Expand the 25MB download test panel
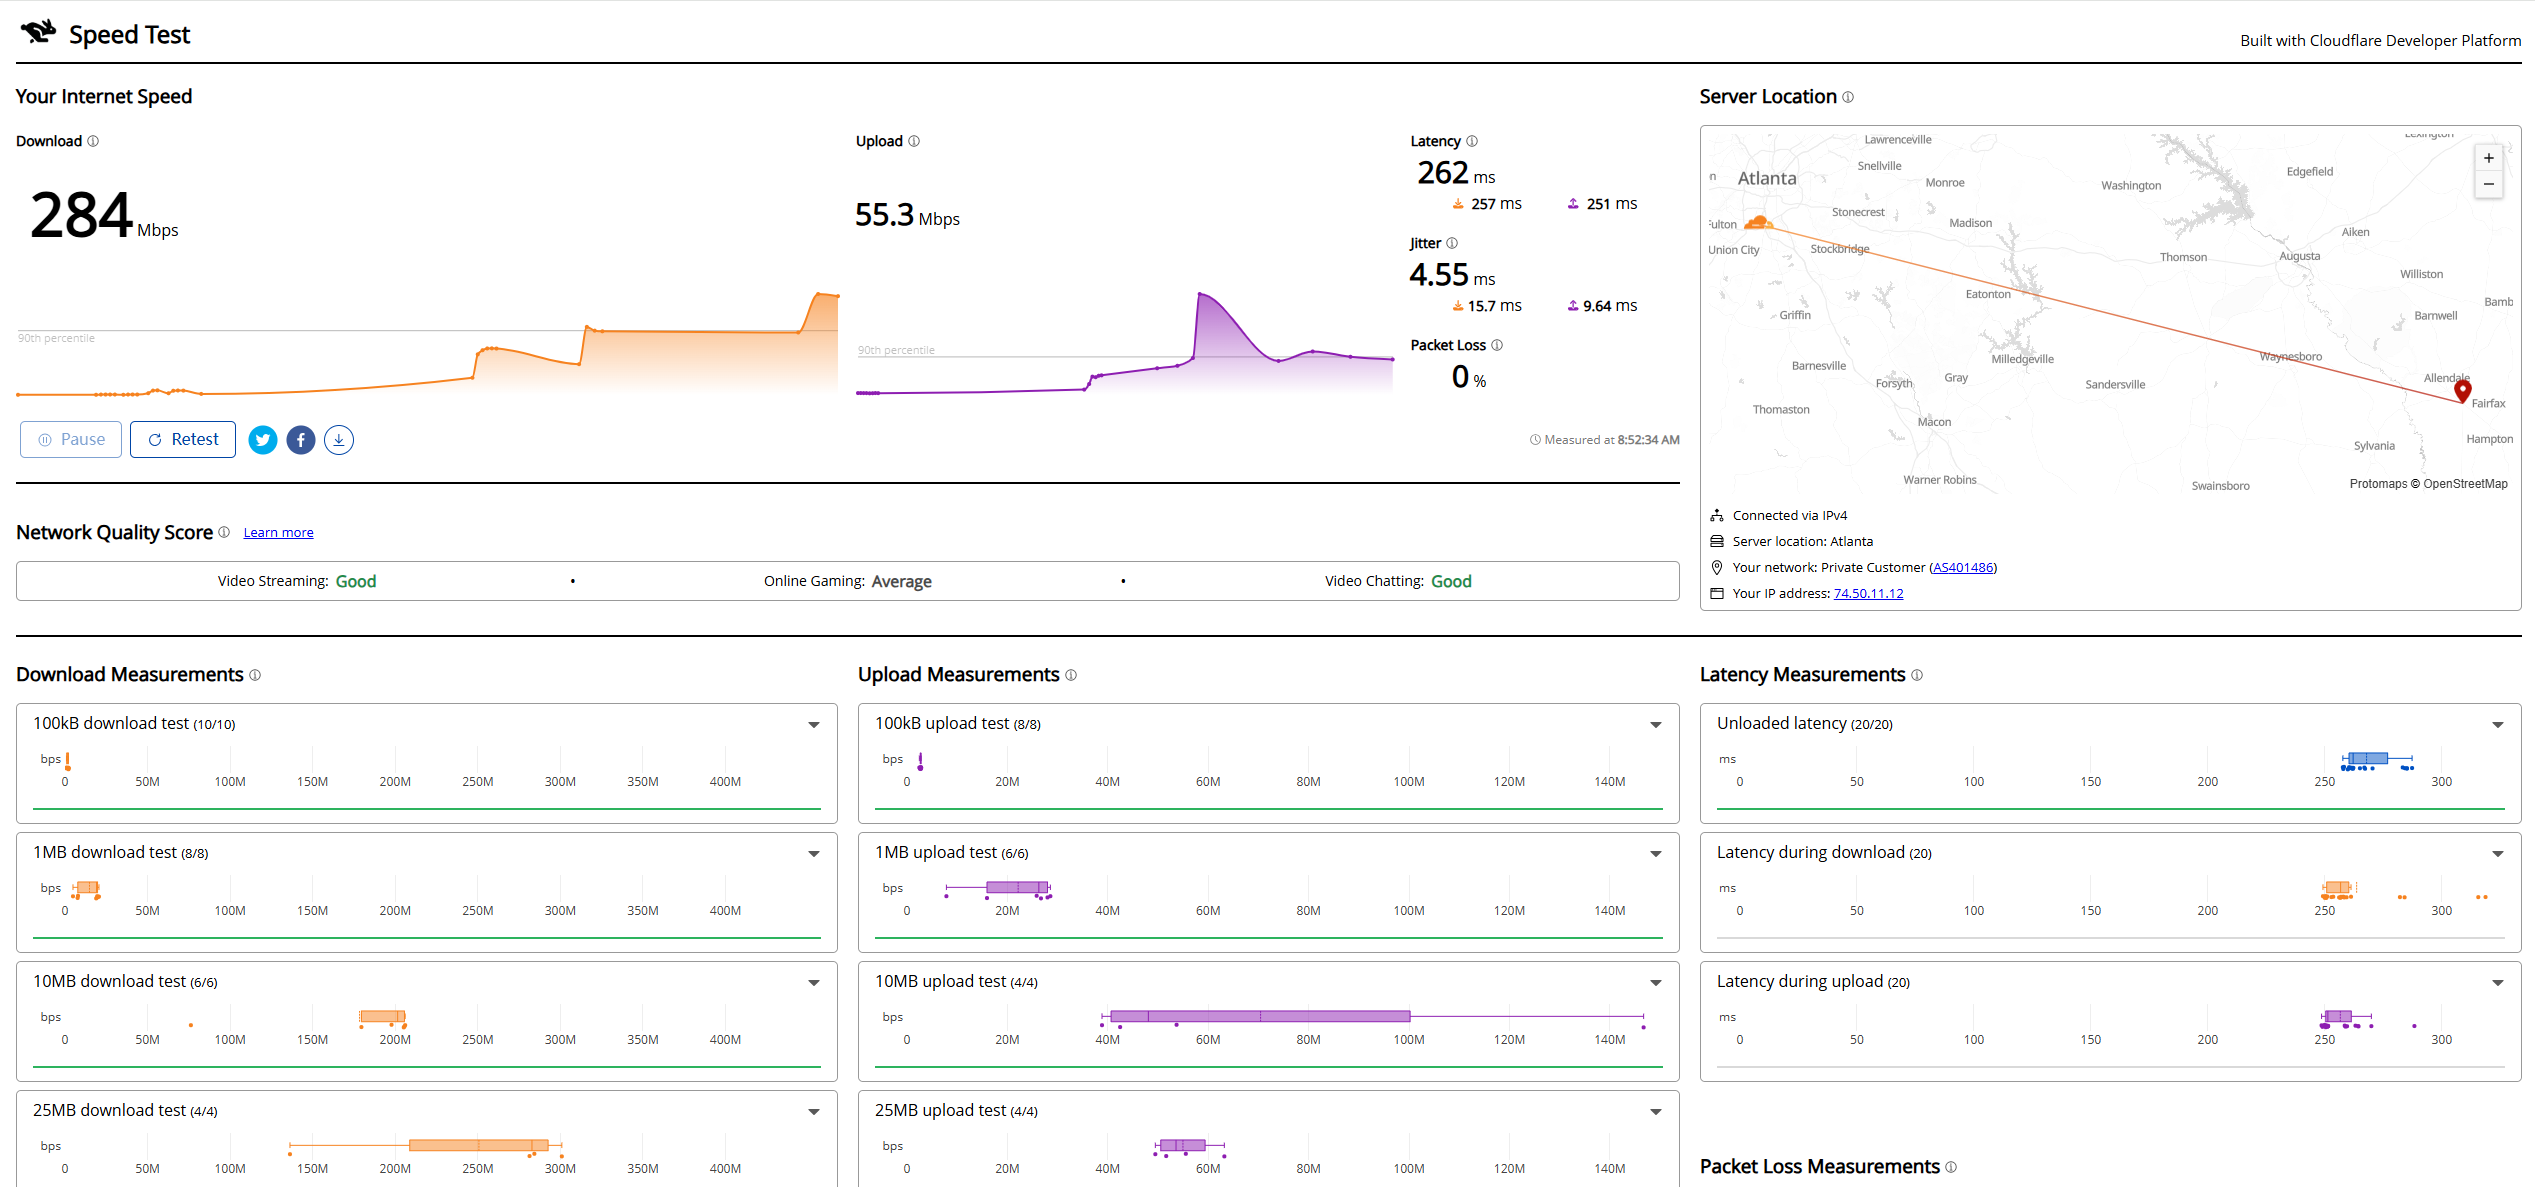 point(814,1112)
